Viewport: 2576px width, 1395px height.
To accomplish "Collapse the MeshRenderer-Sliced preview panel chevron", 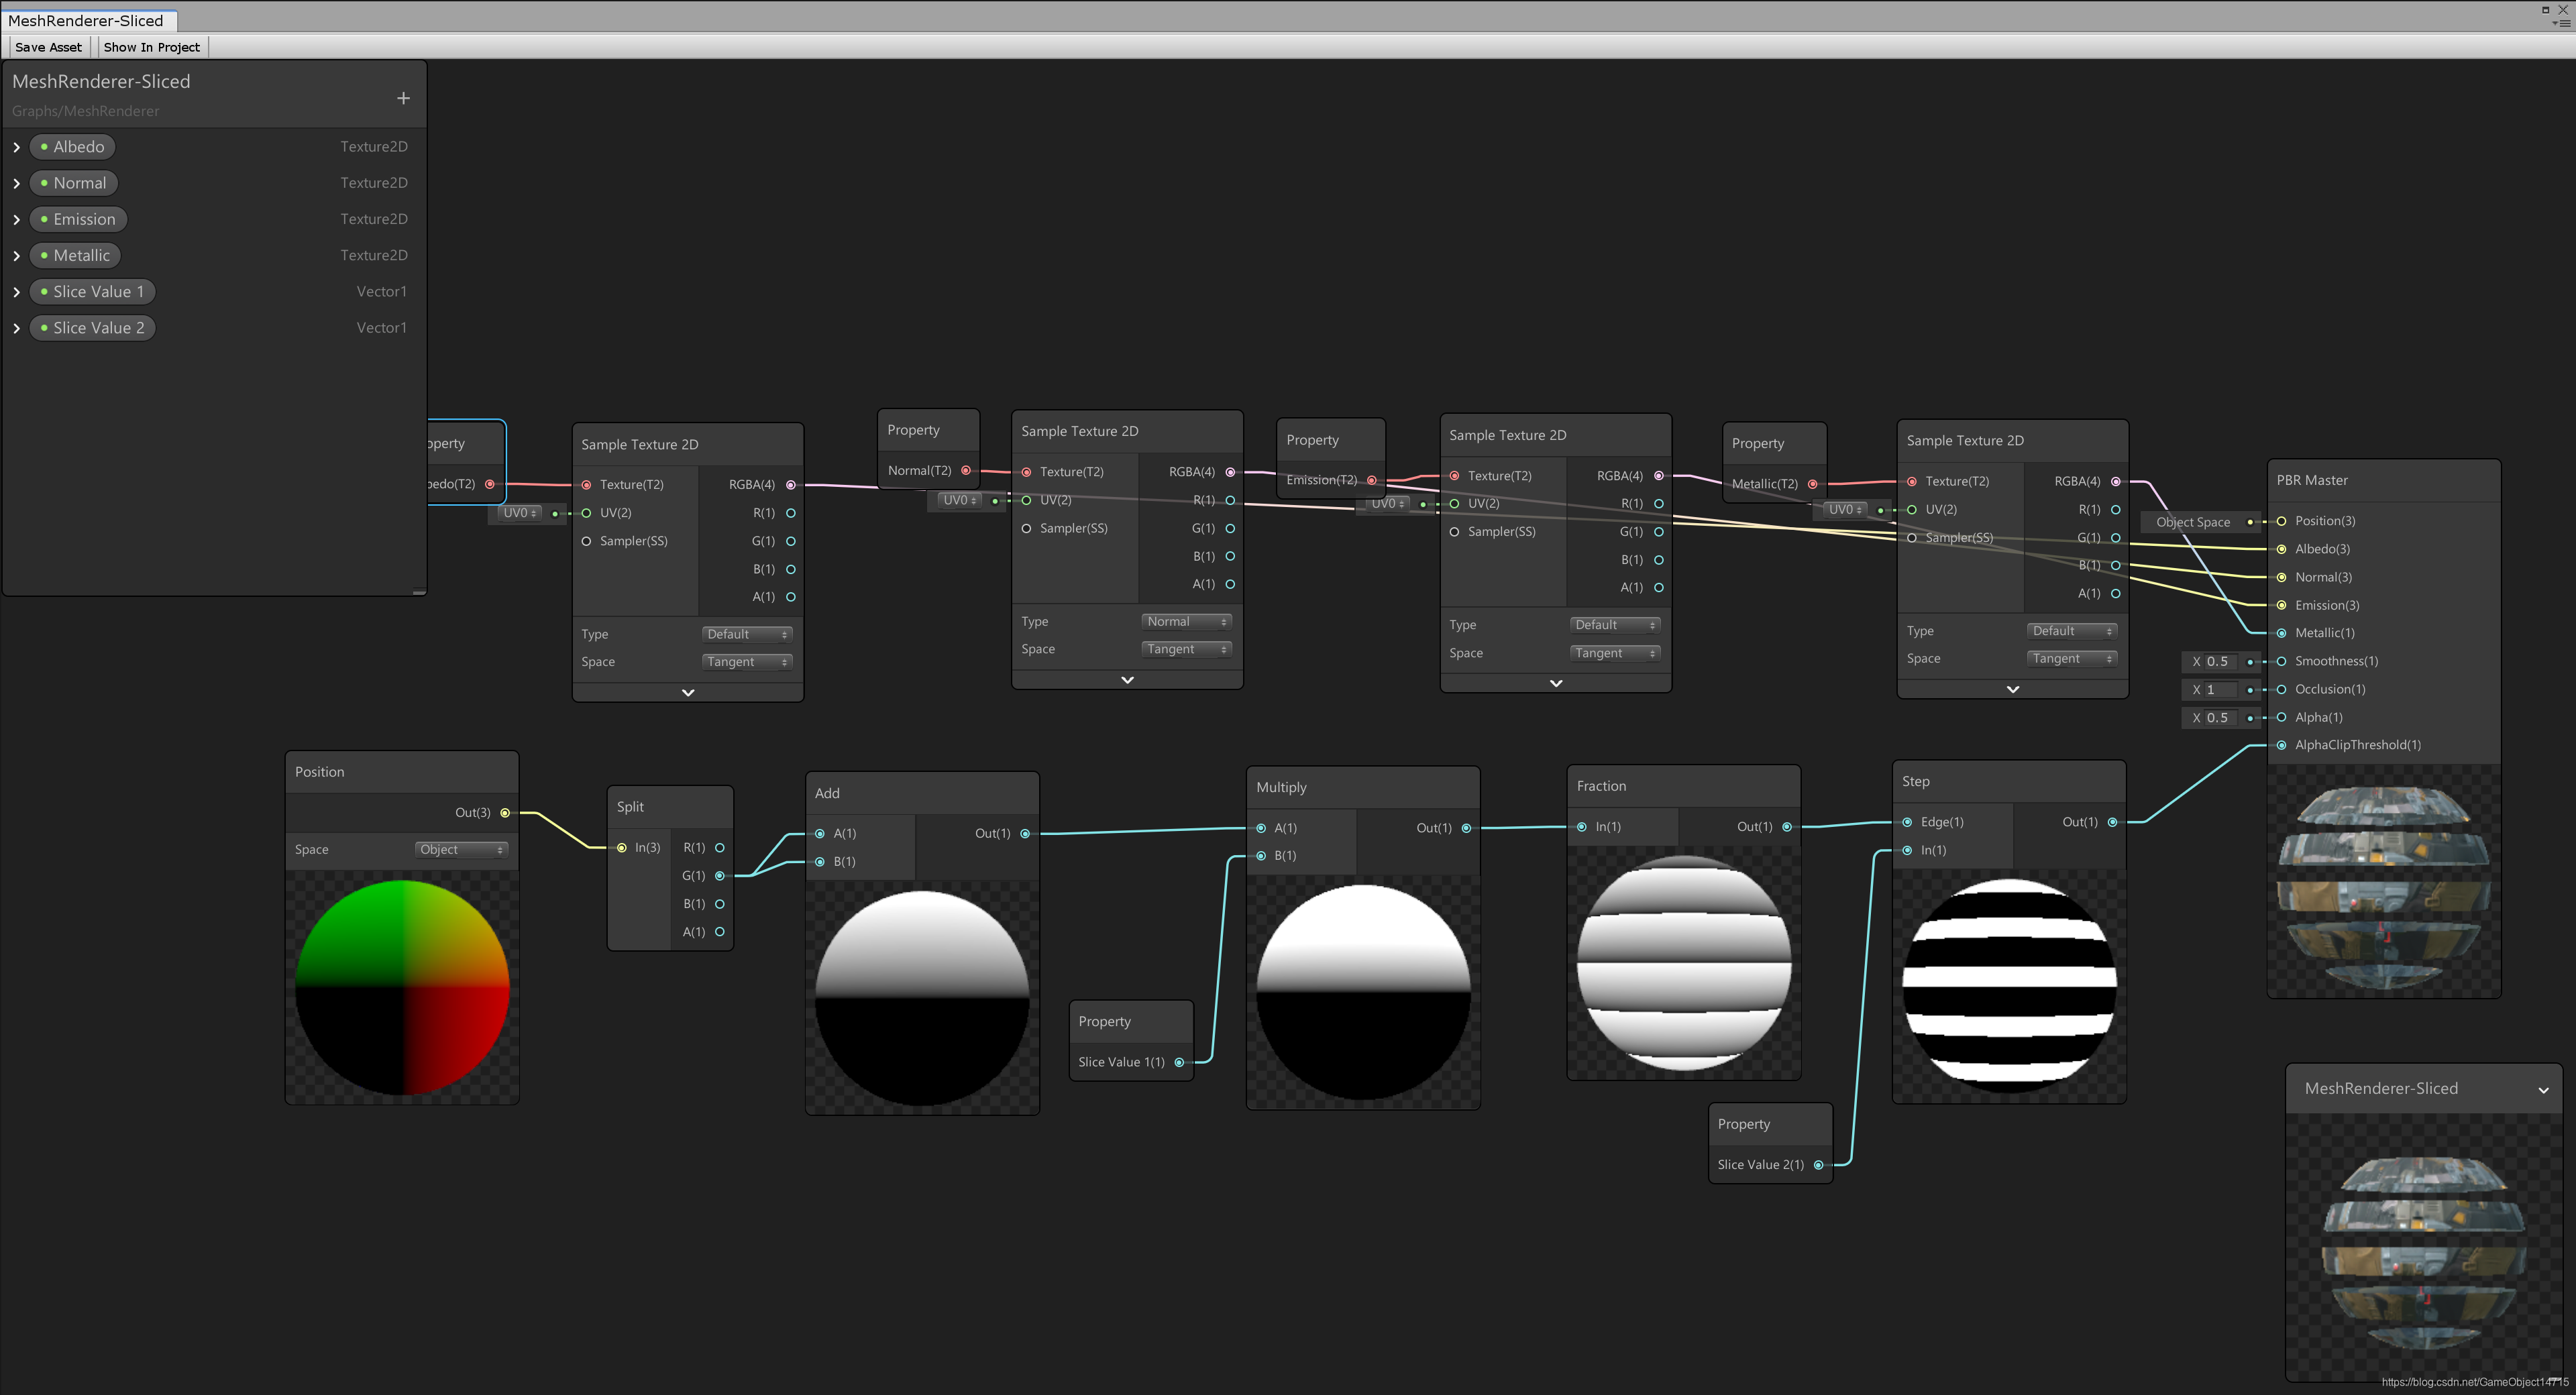I will (2543, 1090).
